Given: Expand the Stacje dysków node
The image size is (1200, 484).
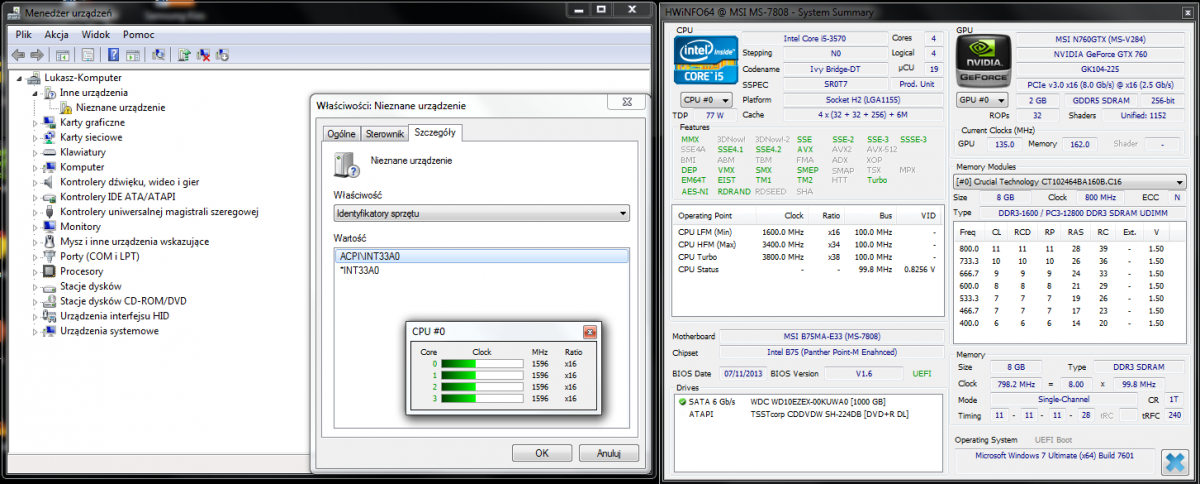Looking at the screenshot, I should point(36,286).
